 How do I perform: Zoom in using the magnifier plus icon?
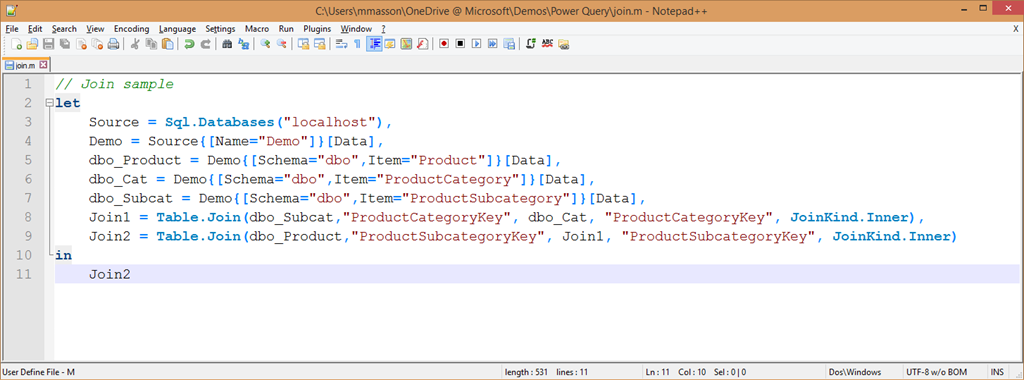[x=265, y=44]
